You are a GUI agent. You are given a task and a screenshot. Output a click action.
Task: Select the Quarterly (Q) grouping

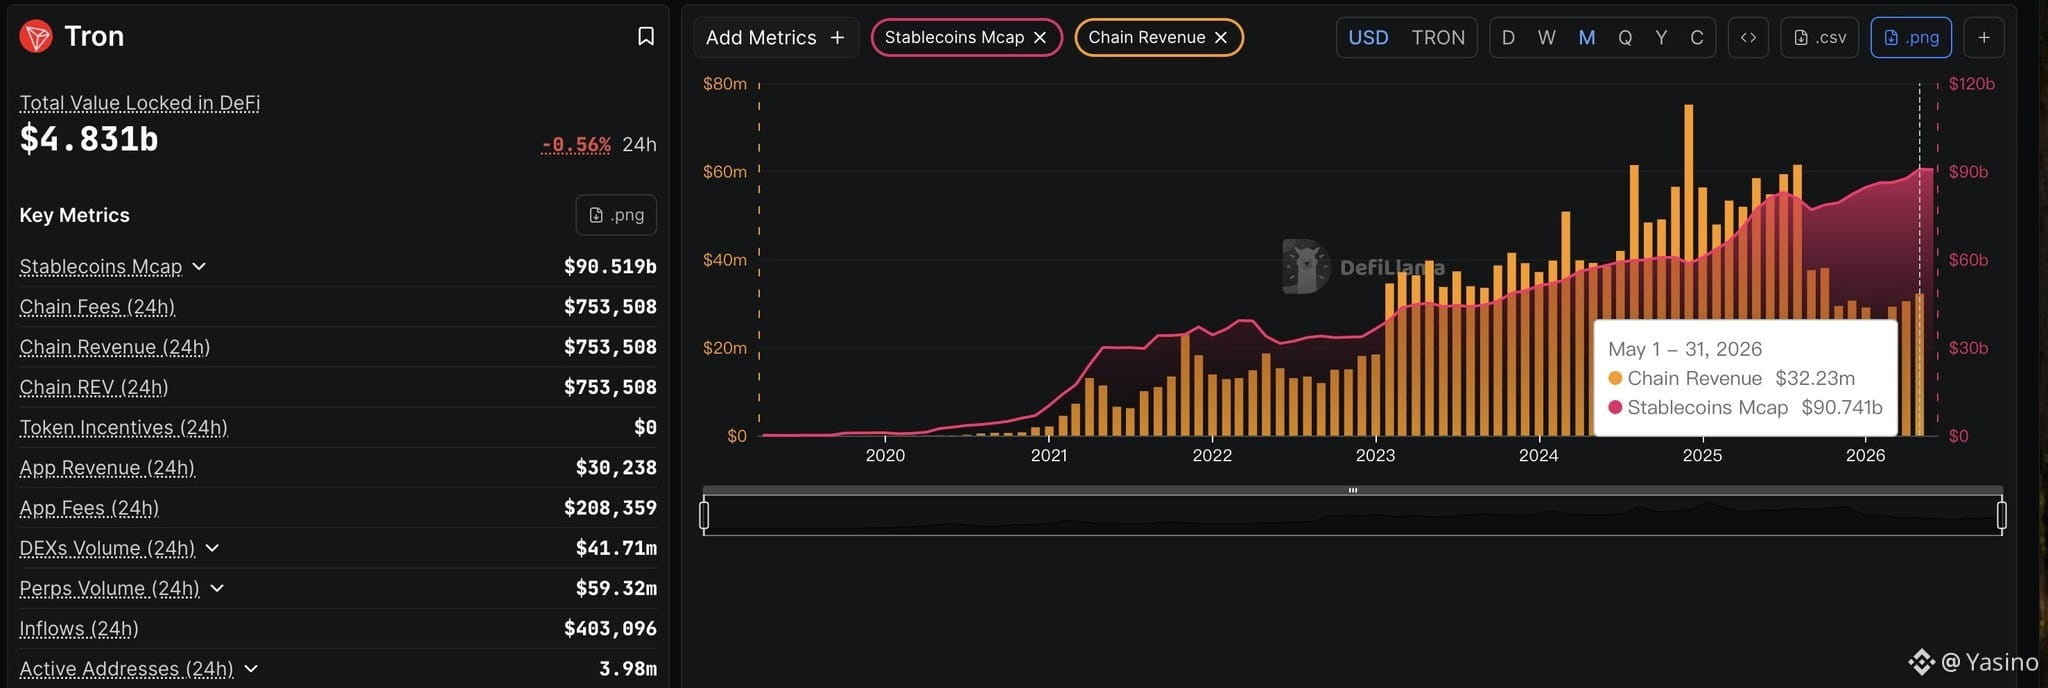(x=1625, y=37)
